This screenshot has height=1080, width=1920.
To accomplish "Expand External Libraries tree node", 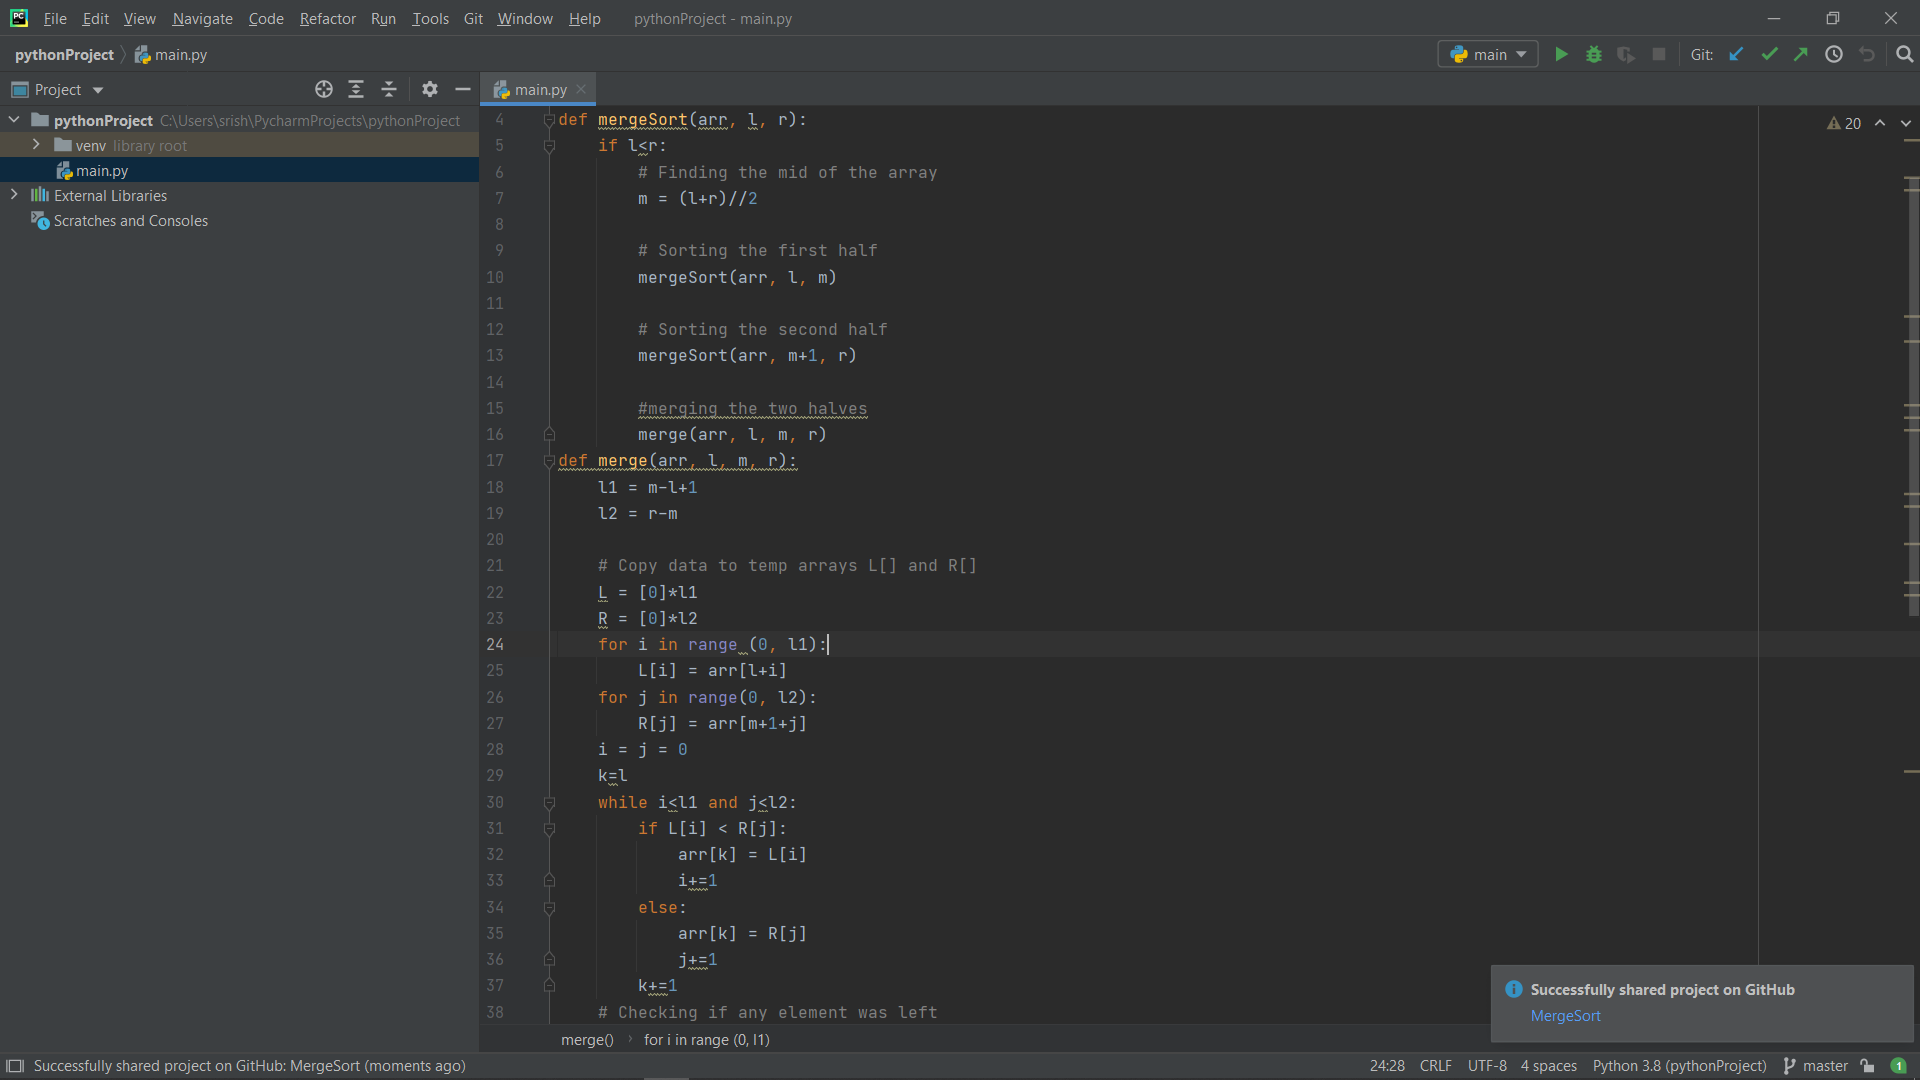I will pos(14,195).
